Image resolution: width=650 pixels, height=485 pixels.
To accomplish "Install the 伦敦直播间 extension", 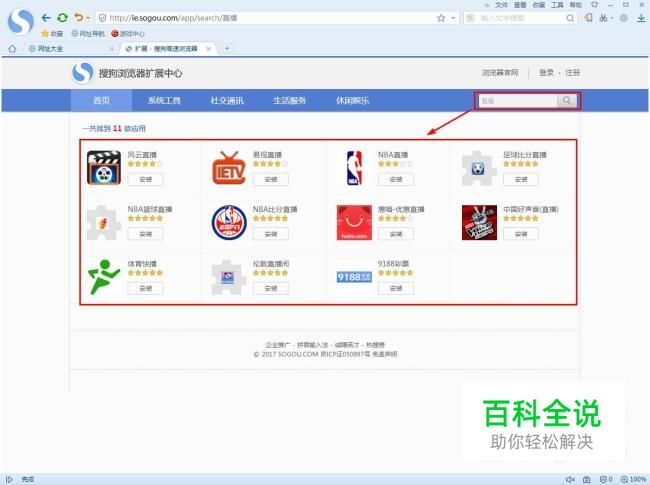I will point(271,289).
